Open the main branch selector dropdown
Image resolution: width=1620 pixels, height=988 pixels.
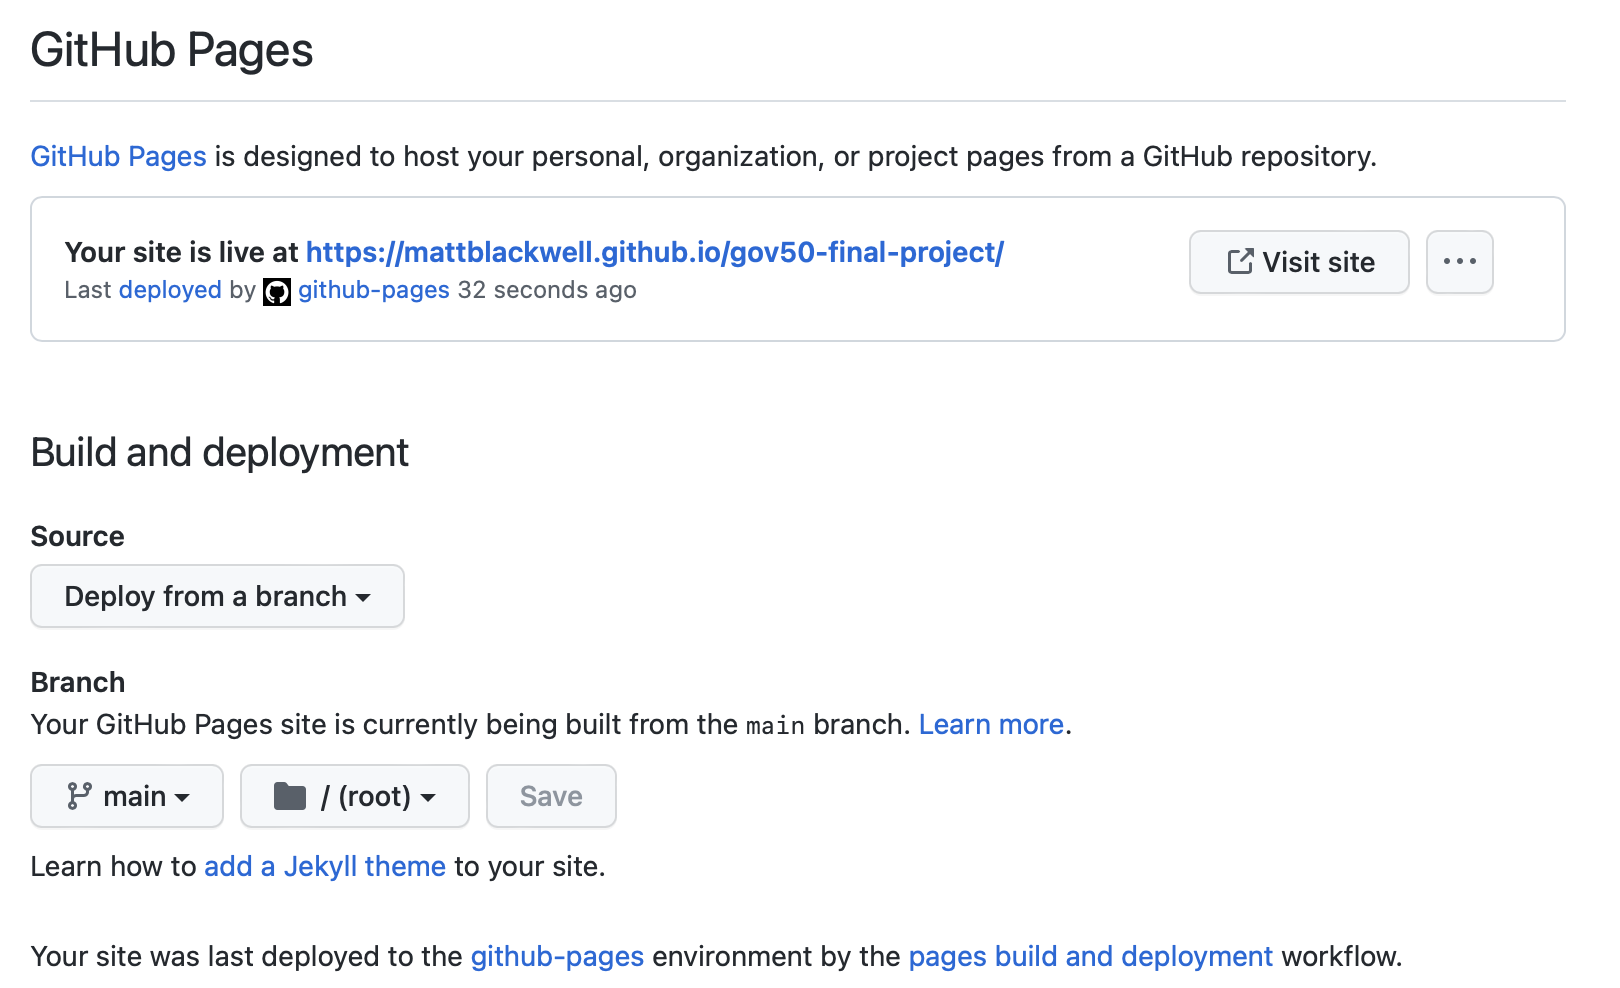pos(127,796)
